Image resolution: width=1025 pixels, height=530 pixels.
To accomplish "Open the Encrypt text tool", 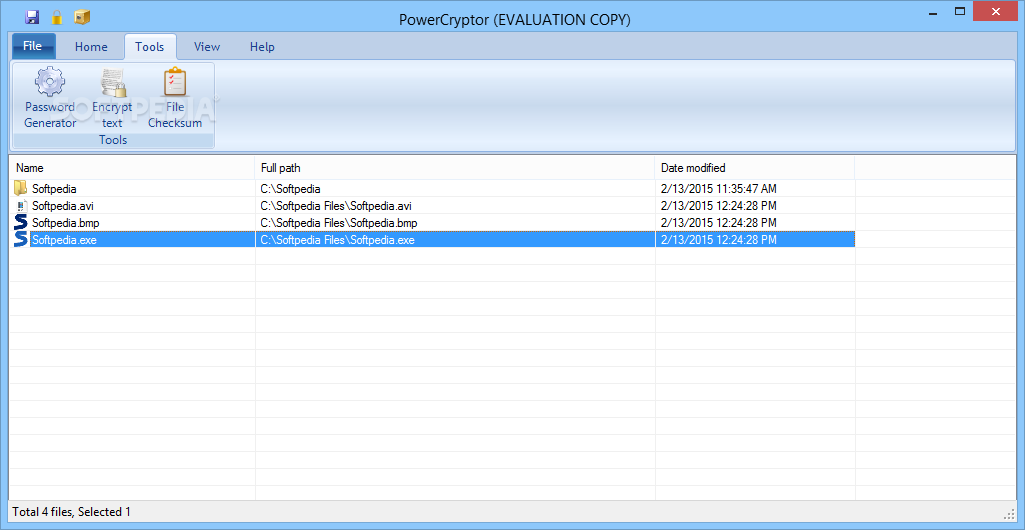I will (112, 99).
